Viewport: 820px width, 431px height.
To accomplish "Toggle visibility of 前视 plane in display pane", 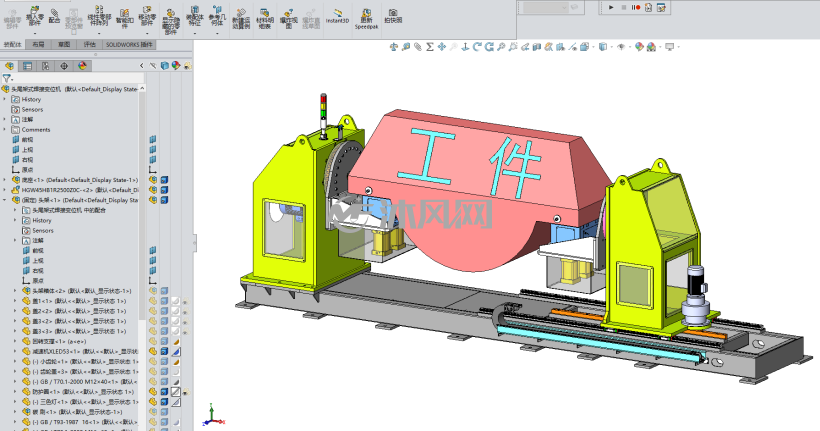I will (153, 140).
